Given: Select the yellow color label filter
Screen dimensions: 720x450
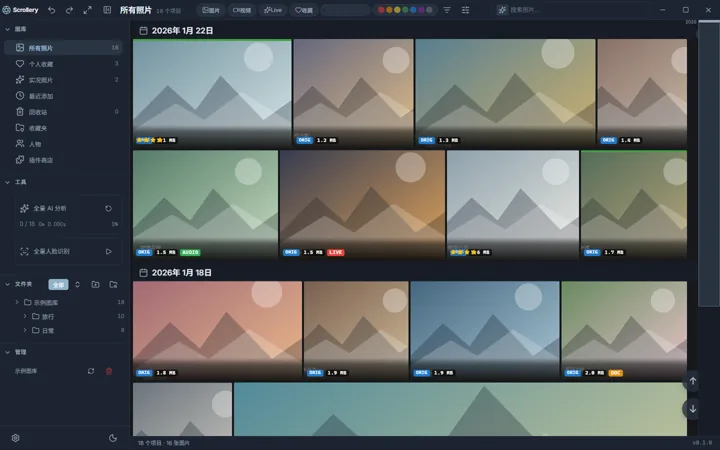Looking at the screenshot, I should 397,10.
